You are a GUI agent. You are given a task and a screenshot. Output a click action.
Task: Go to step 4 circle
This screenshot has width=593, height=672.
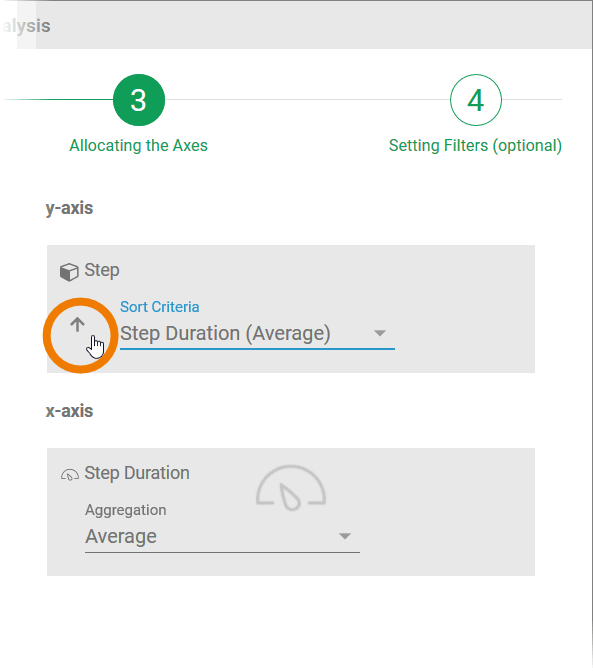(x=476, y=100)
